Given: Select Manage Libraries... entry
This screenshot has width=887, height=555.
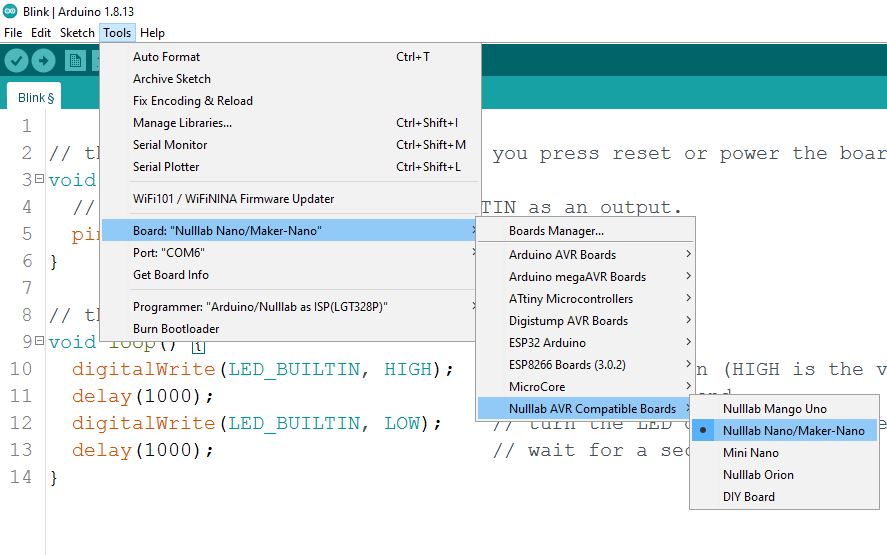Looking at the screenshot, I should pyautogui.click(x=182, y=122).
